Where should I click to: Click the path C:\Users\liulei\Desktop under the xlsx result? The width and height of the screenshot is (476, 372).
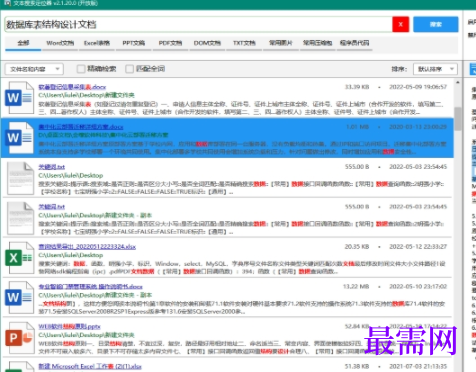coord(71,255)
